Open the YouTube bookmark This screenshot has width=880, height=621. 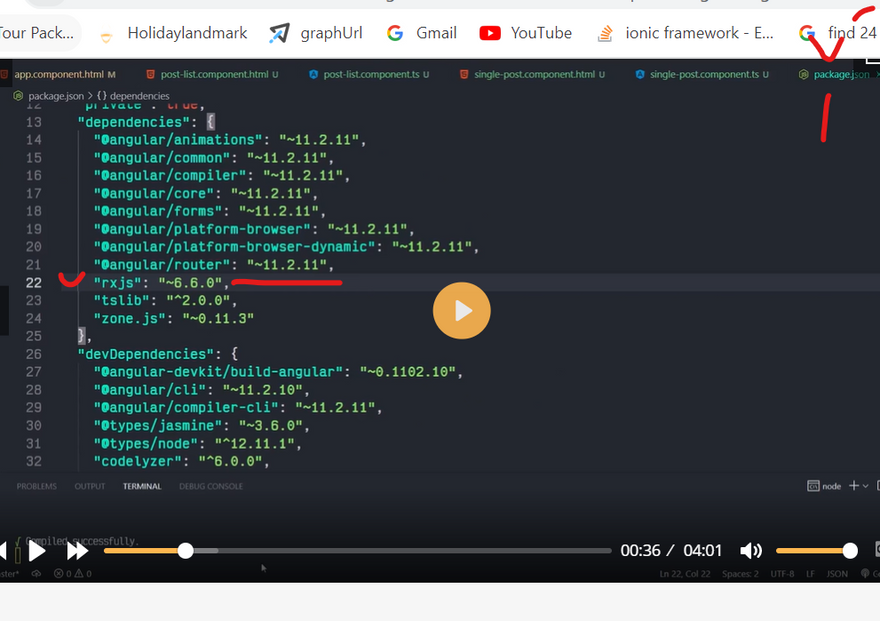[x=525, y=33]
